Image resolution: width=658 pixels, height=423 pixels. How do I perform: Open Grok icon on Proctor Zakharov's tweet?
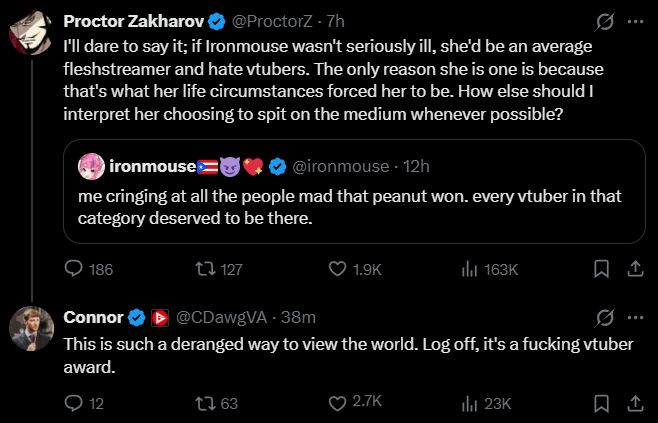(x=603, y=21)
